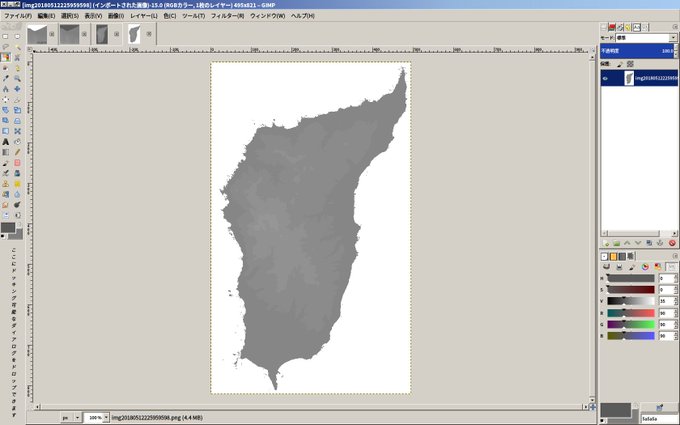Switch to the Channels tab in the dock
The image size is (680, 425).
click(x=612, y=27)
